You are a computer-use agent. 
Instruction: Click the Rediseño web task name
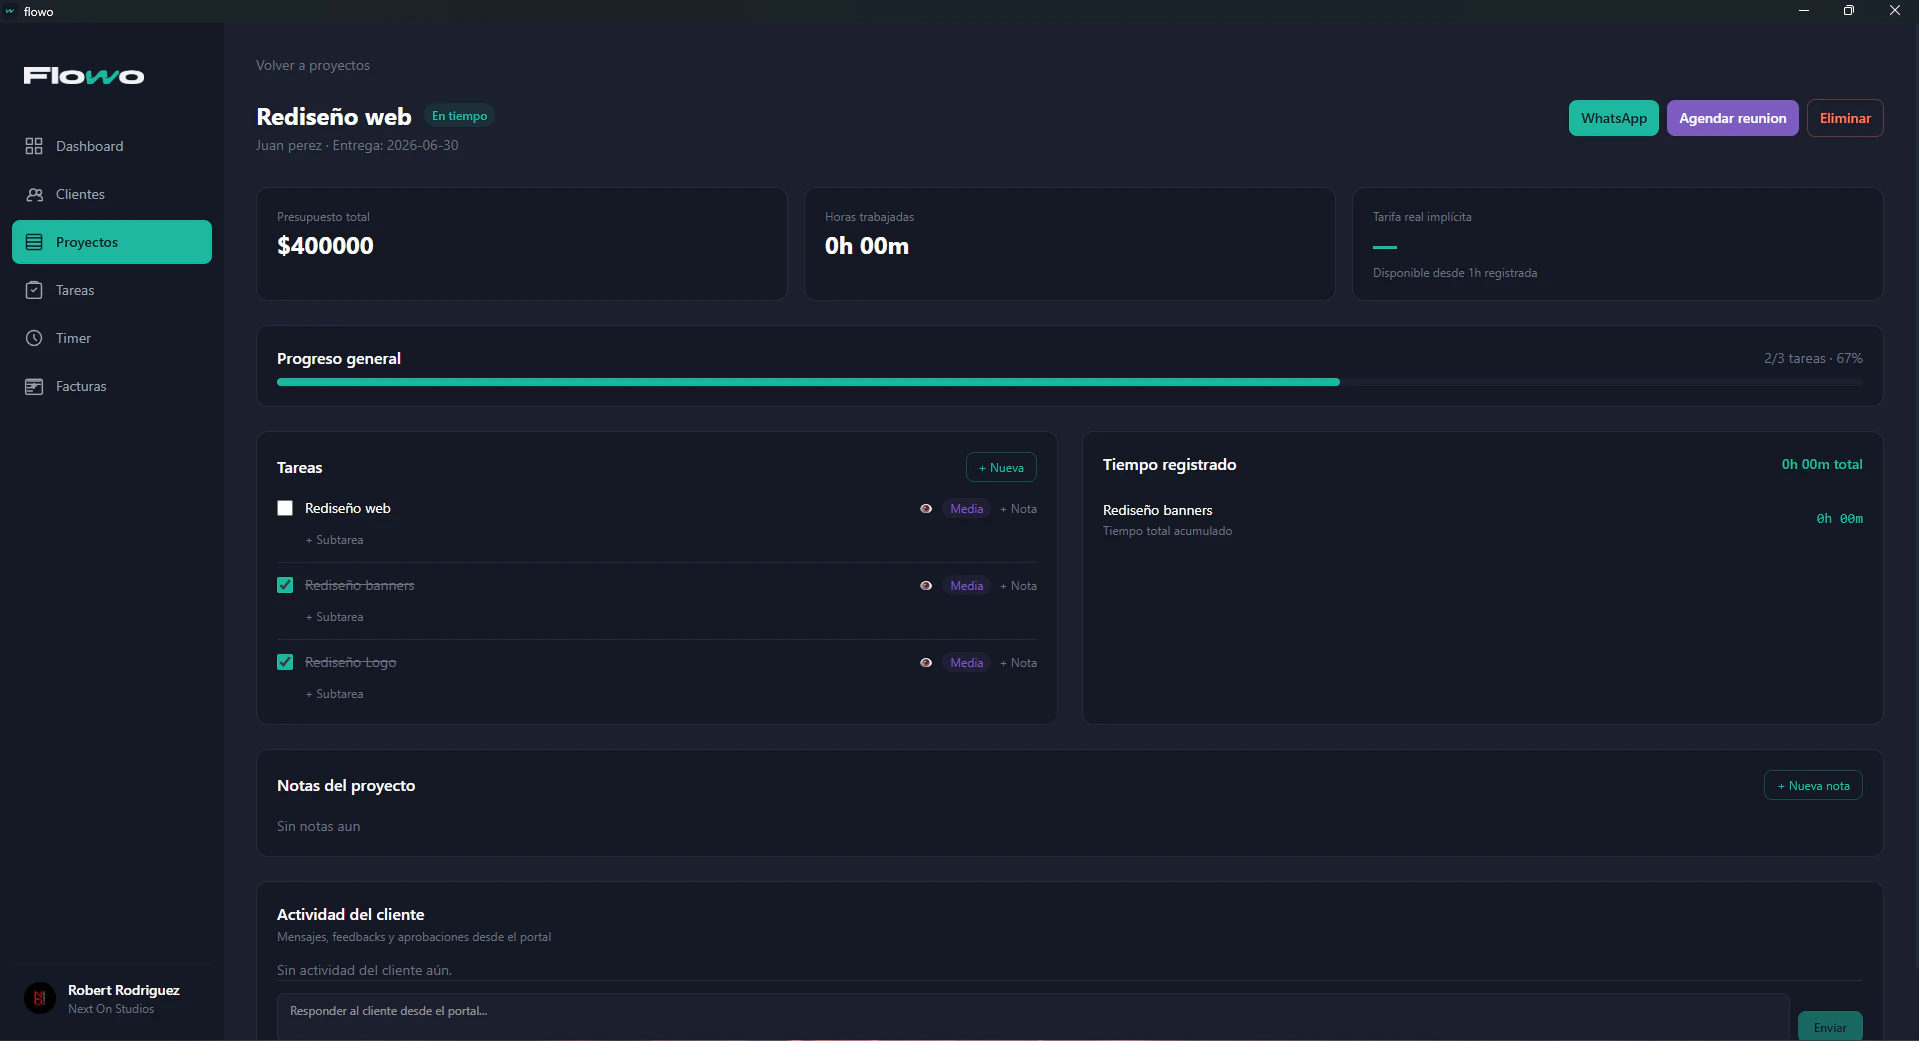[347, 508]
